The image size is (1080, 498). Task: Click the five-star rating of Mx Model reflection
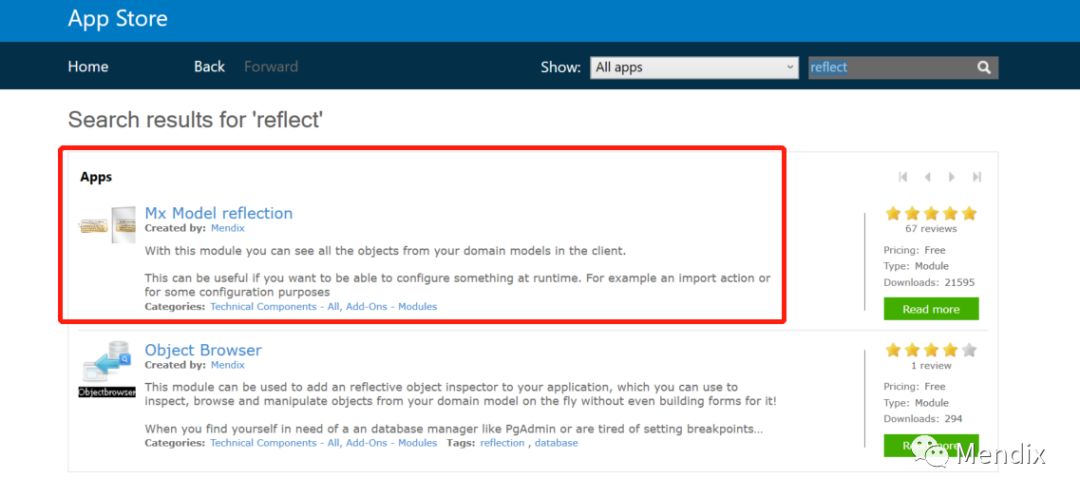[931, 213]
